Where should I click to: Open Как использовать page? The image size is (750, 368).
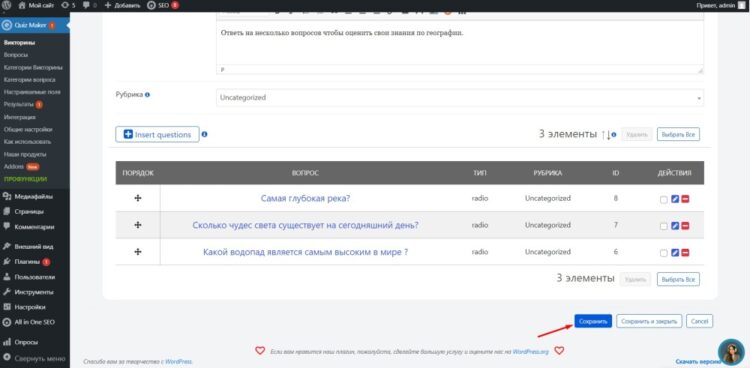tap(27, 142)
